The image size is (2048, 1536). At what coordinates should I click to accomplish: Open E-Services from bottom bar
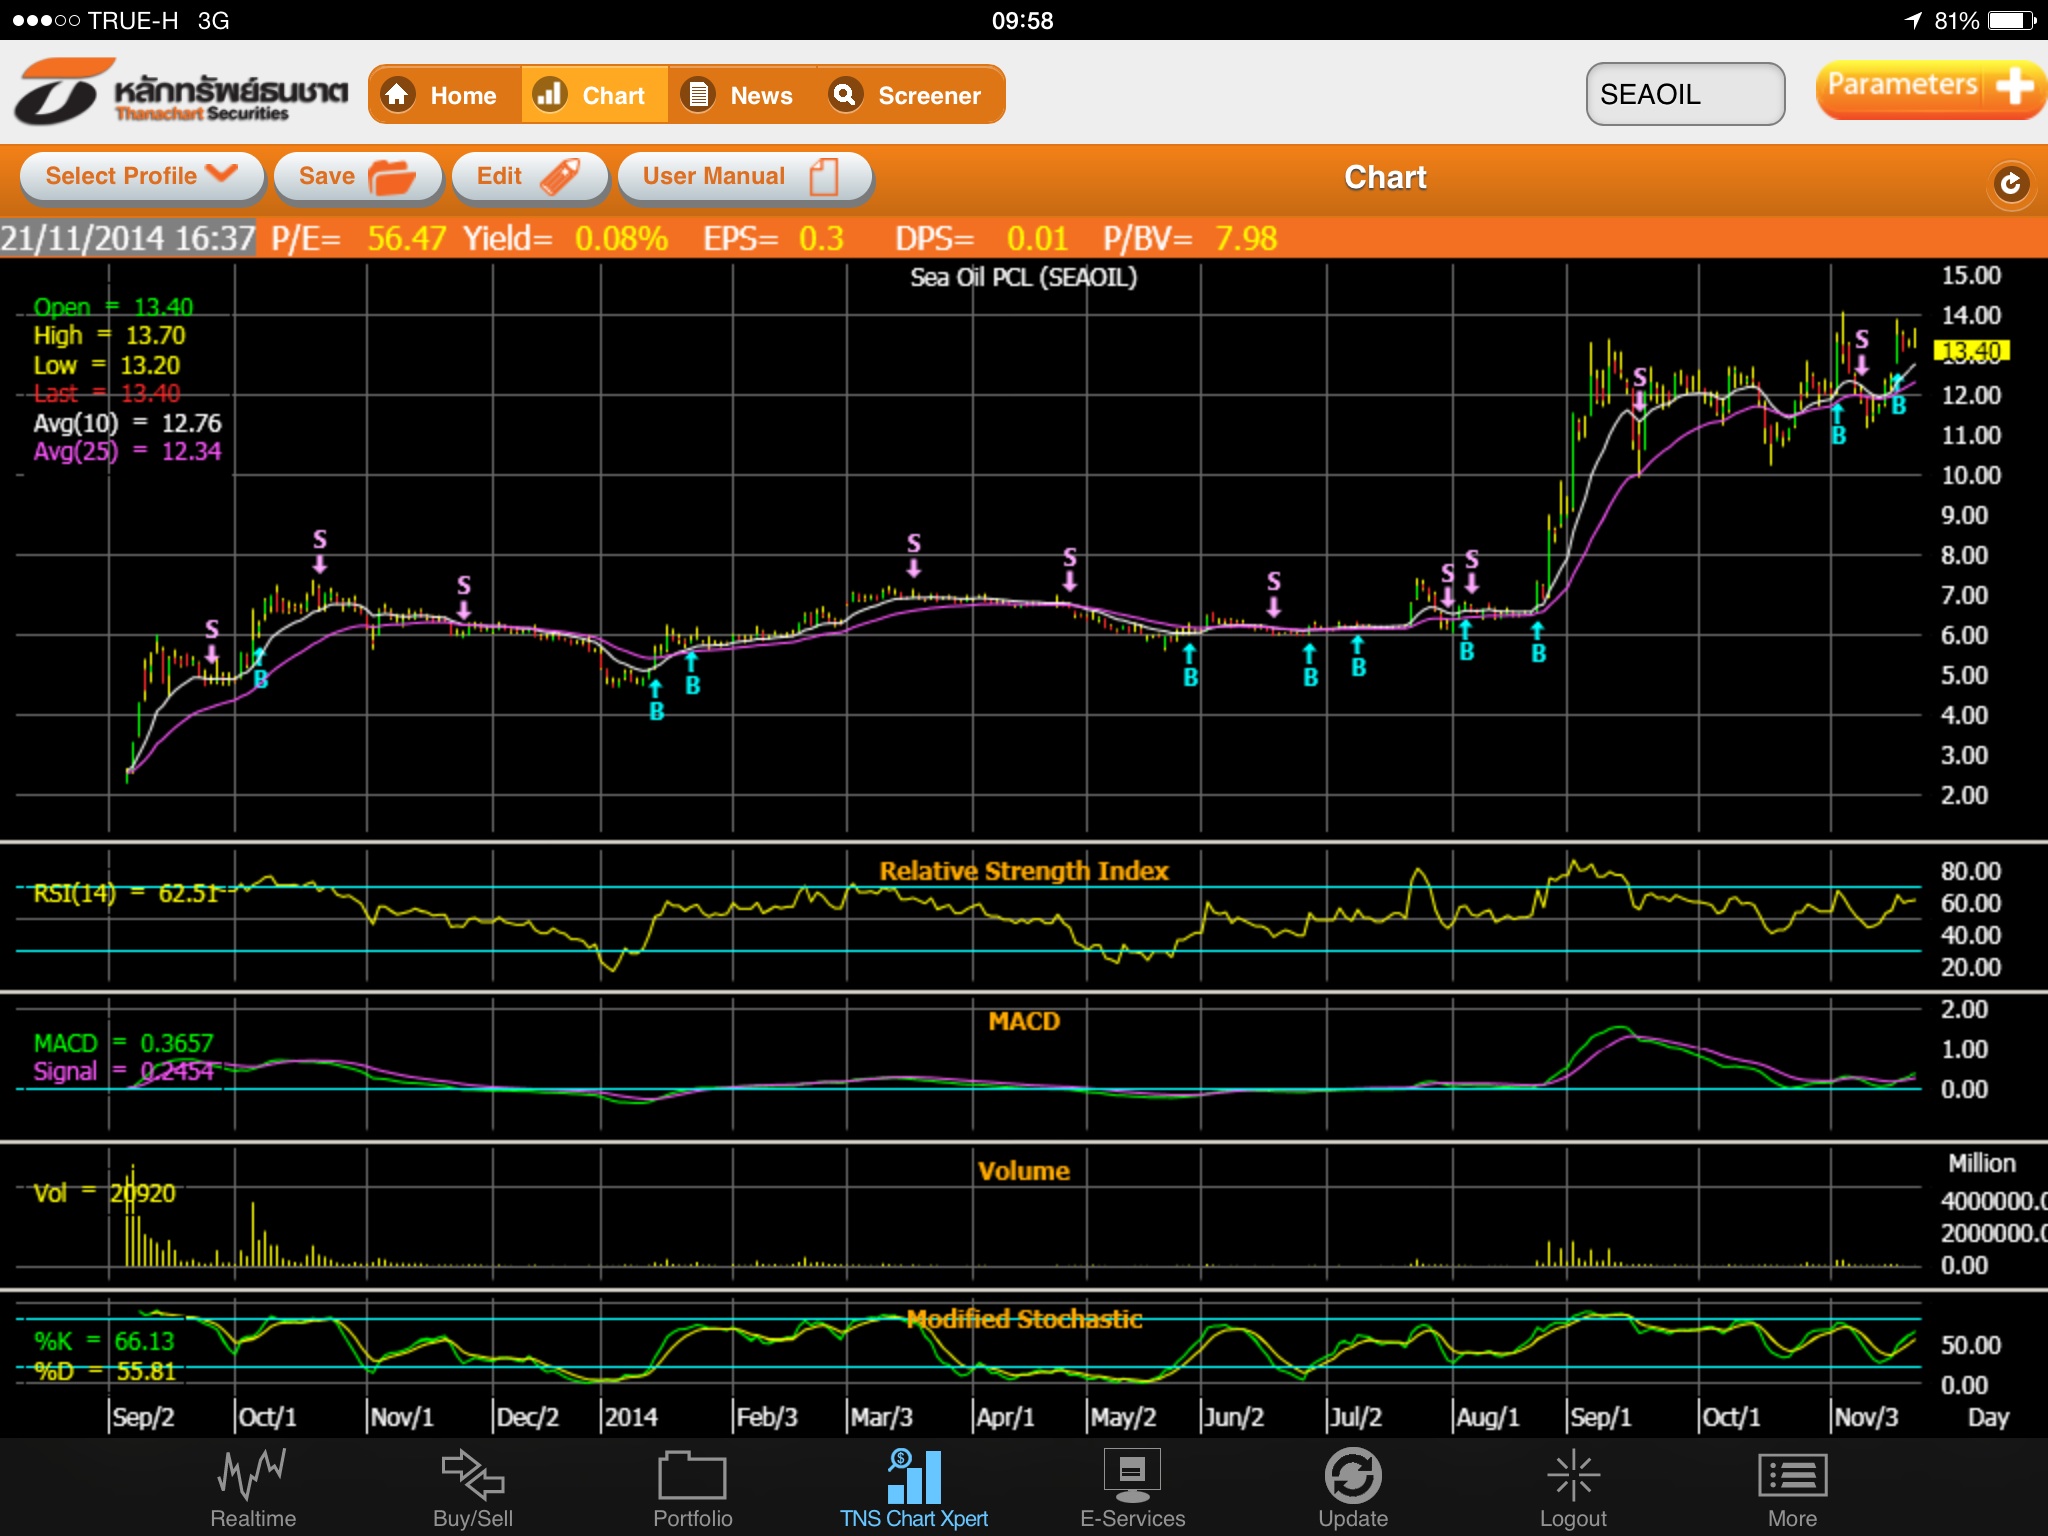(1132, 1488)
